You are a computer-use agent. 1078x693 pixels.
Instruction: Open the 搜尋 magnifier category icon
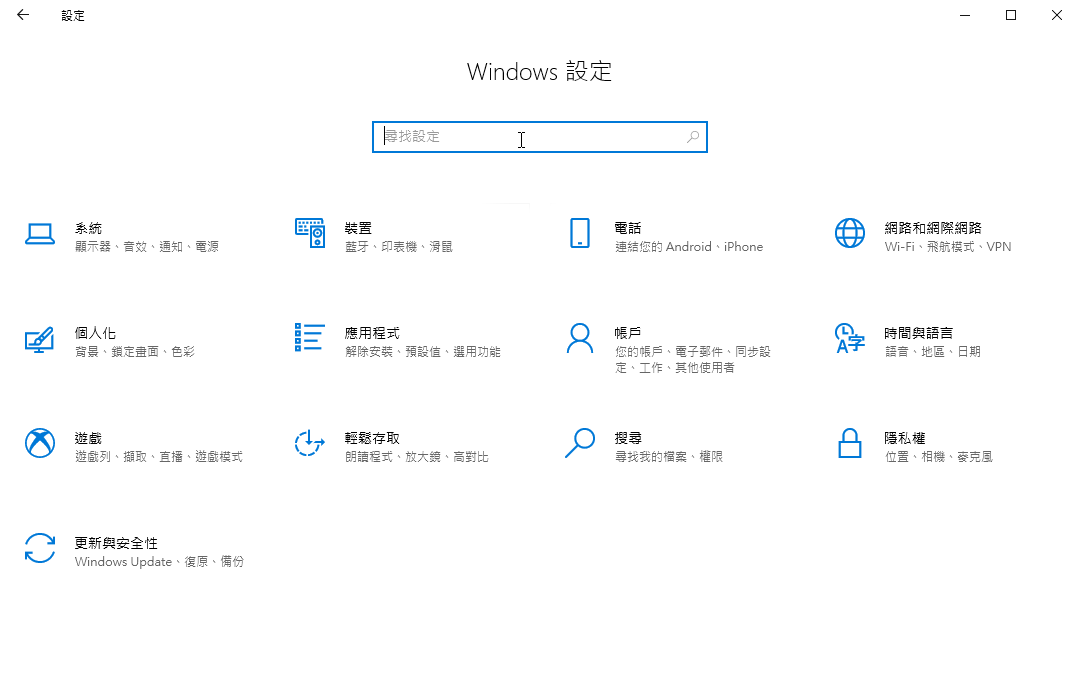(580, 443)
